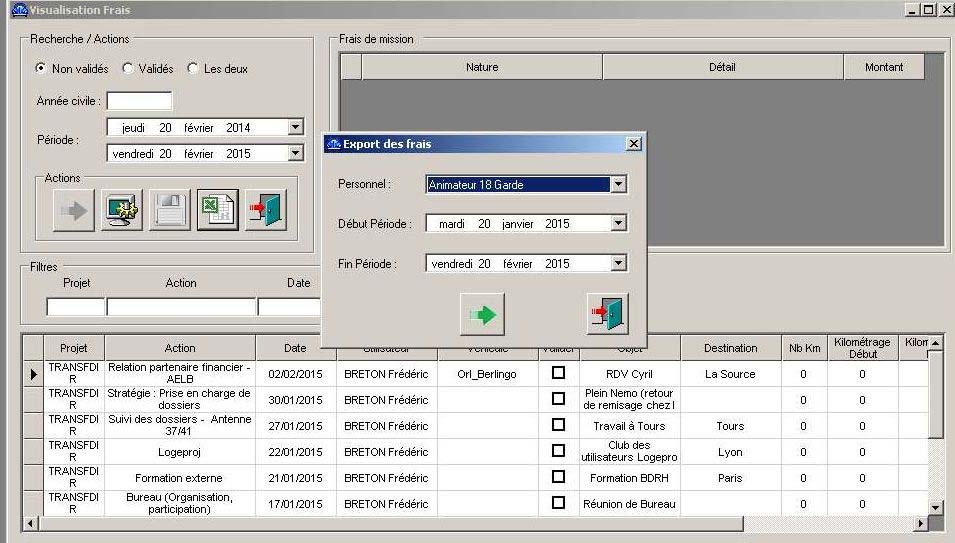This screenshot has width=955, height=543.
Task: Expand the Début Période date picker
Action: coord(618,224)
